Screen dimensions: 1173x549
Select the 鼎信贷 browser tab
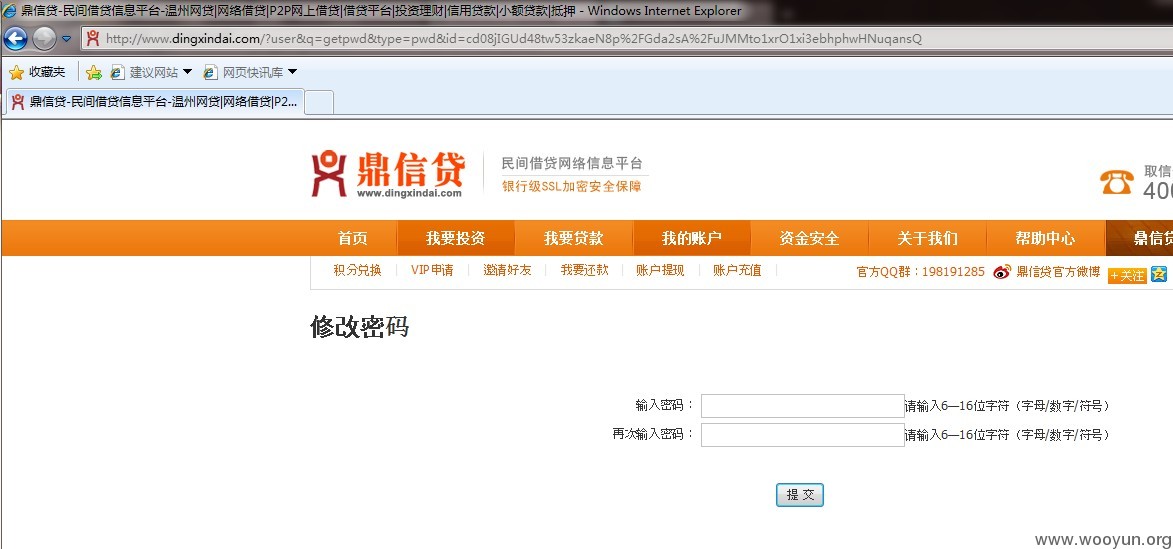tap(155, 102)
